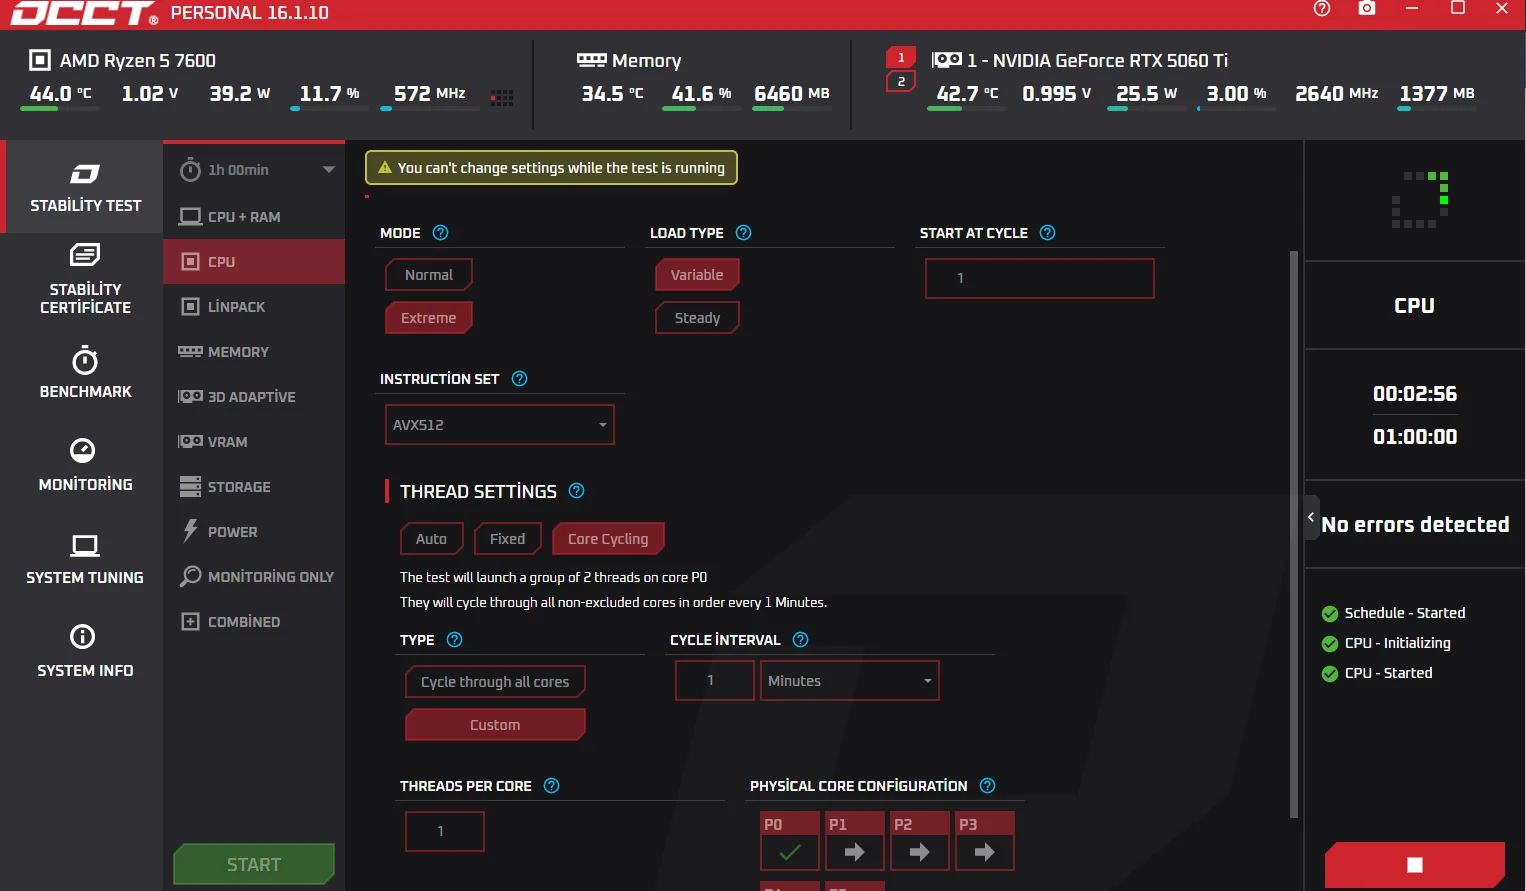The image size is (1526, 891).
Task: Open the Minutes interval unit dropdown
Action: click(849, 680)
